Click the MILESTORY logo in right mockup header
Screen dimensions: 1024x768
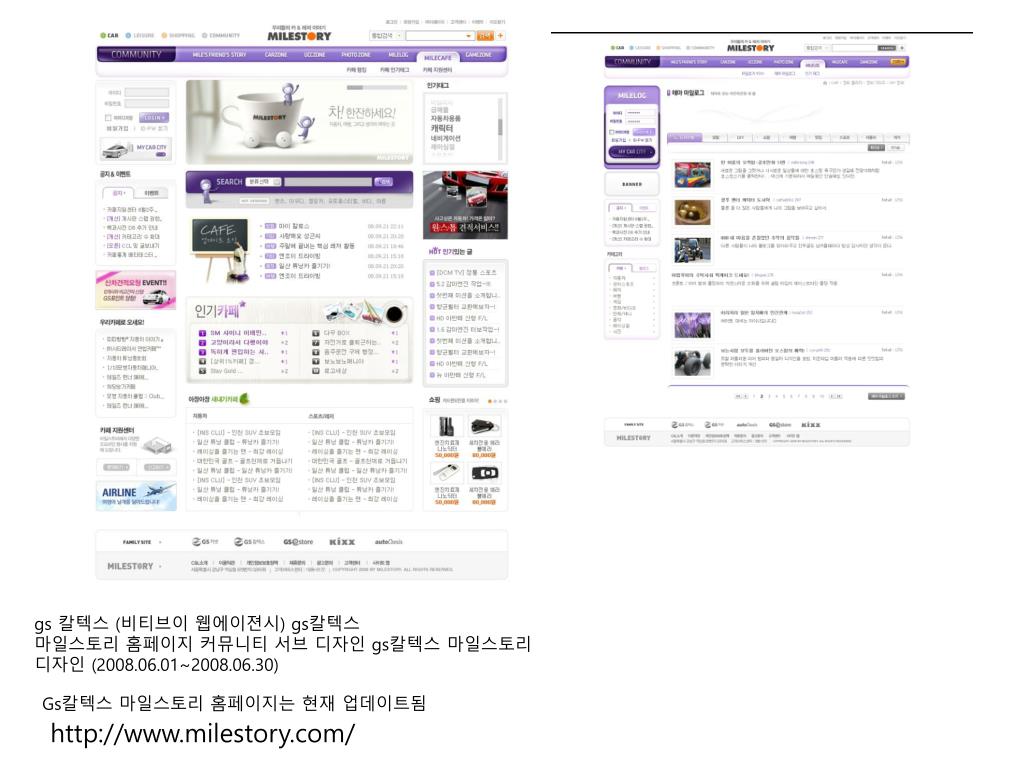pos(750,48)
